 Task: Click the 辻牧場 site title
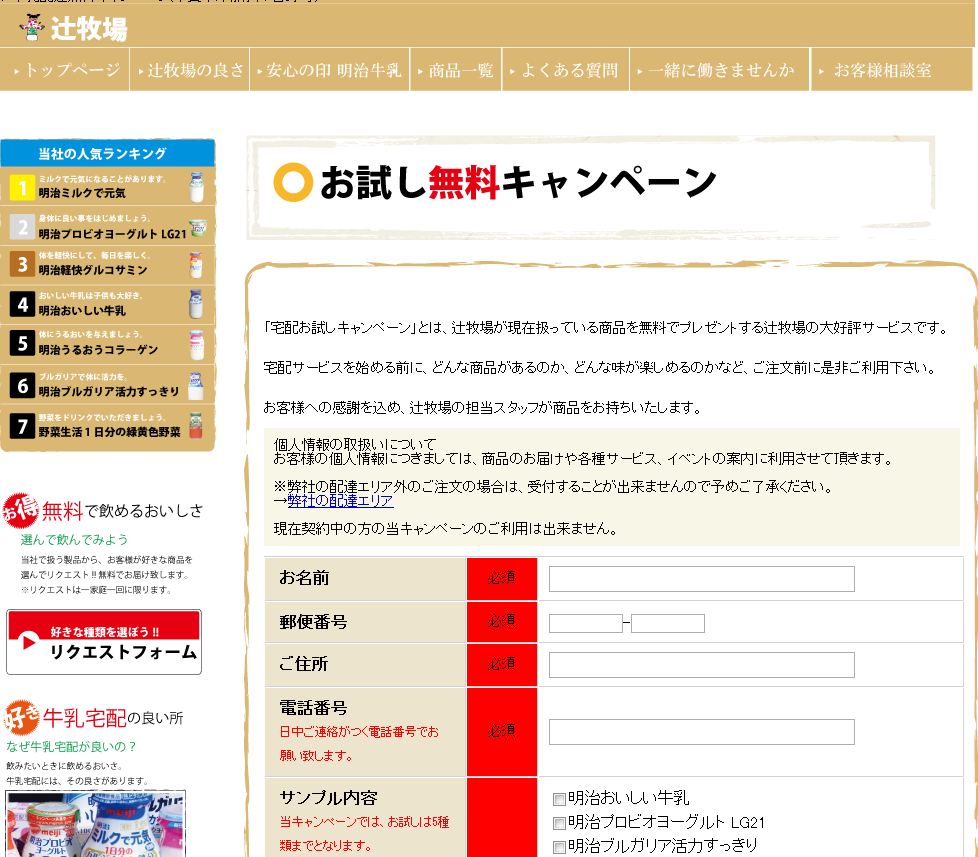click(89, 29)
